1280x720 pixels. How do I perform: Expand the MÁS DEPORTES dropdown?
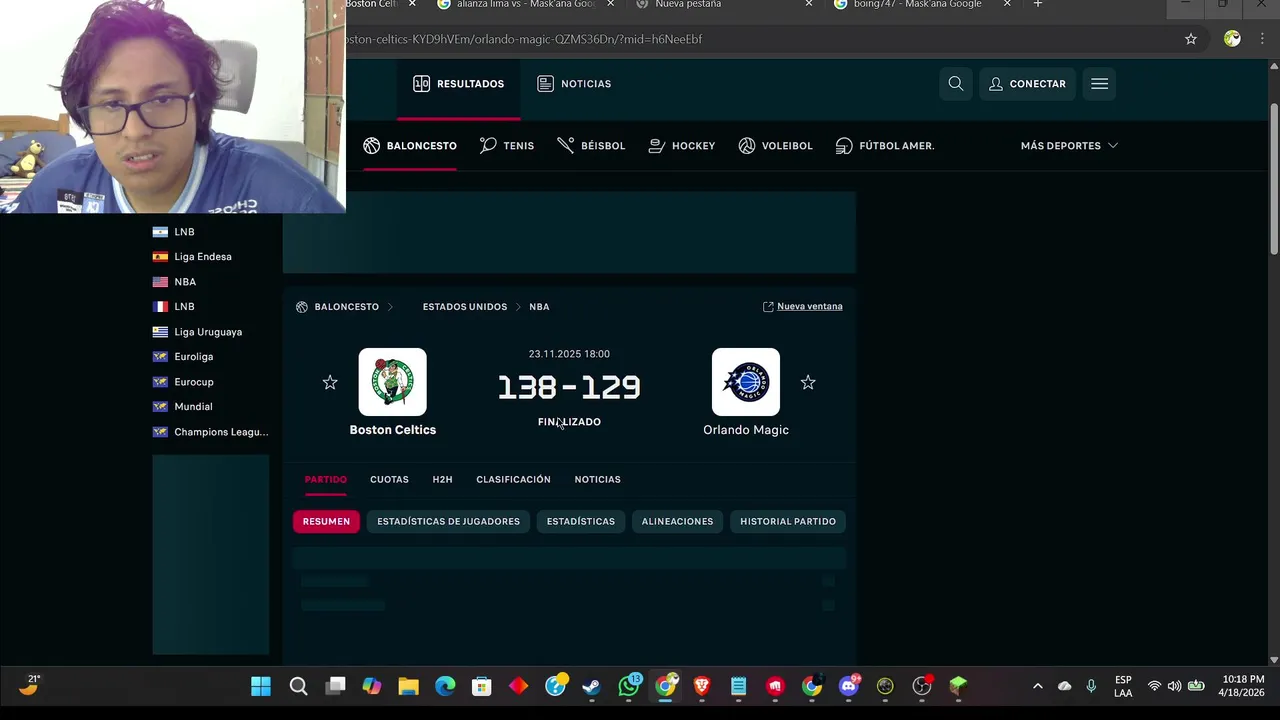(1069, 146)
